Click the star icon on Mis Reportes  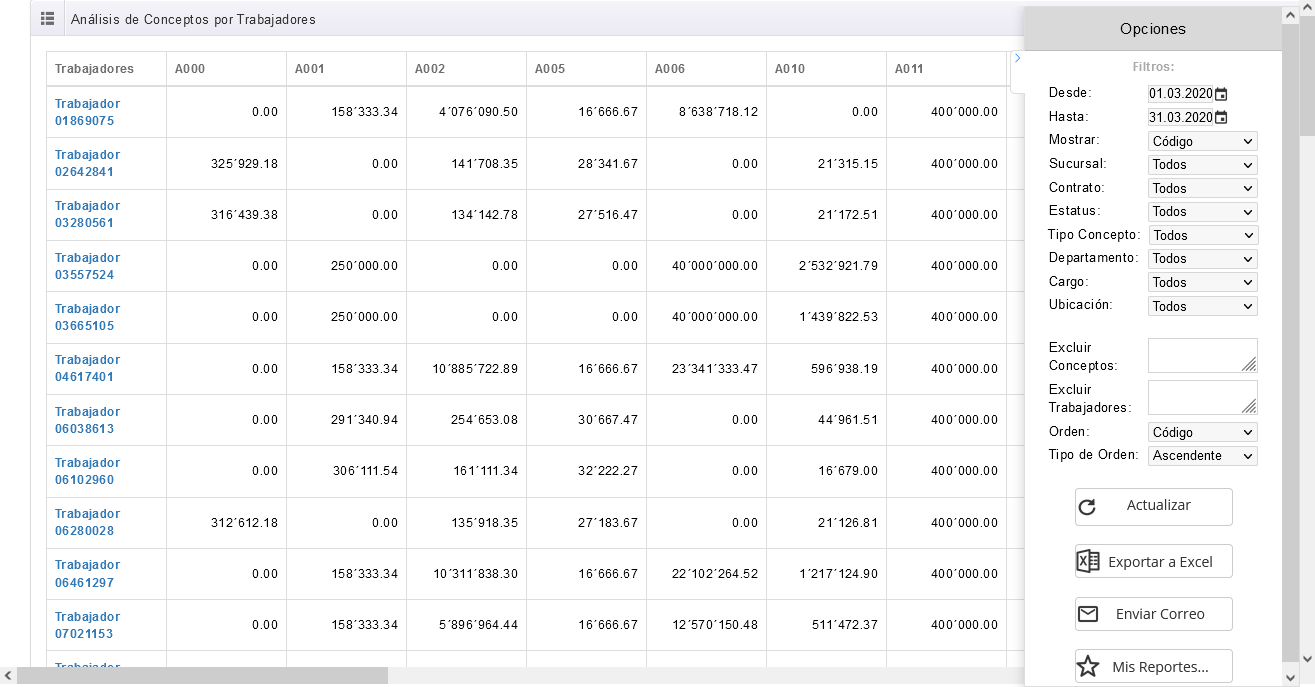[1088, 667]
